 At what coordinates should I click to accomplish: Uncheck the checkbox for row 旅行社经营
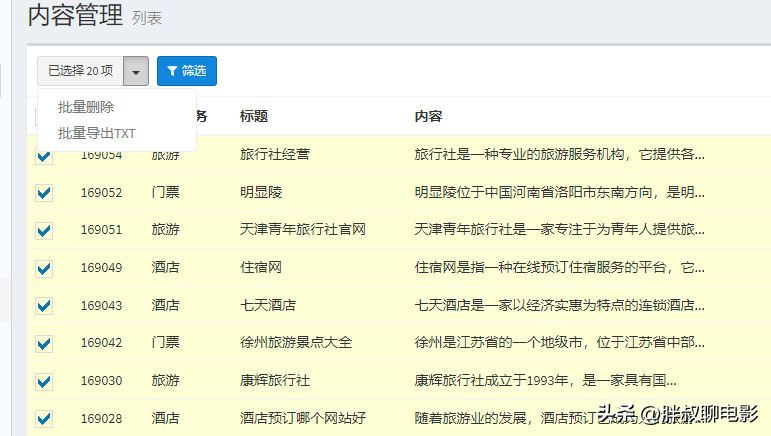pos(44,156)
